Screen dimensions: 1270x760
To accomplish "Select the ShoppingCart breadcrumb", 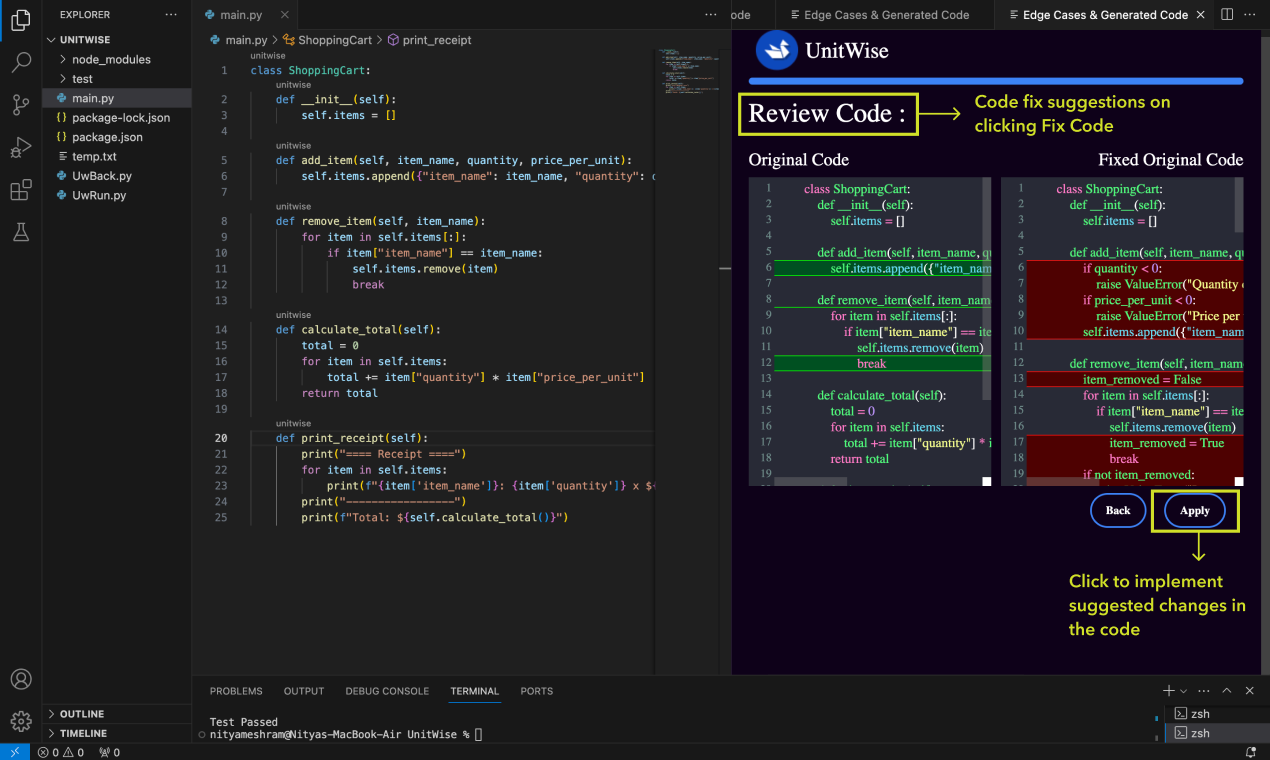I will [x=328, y=40].
